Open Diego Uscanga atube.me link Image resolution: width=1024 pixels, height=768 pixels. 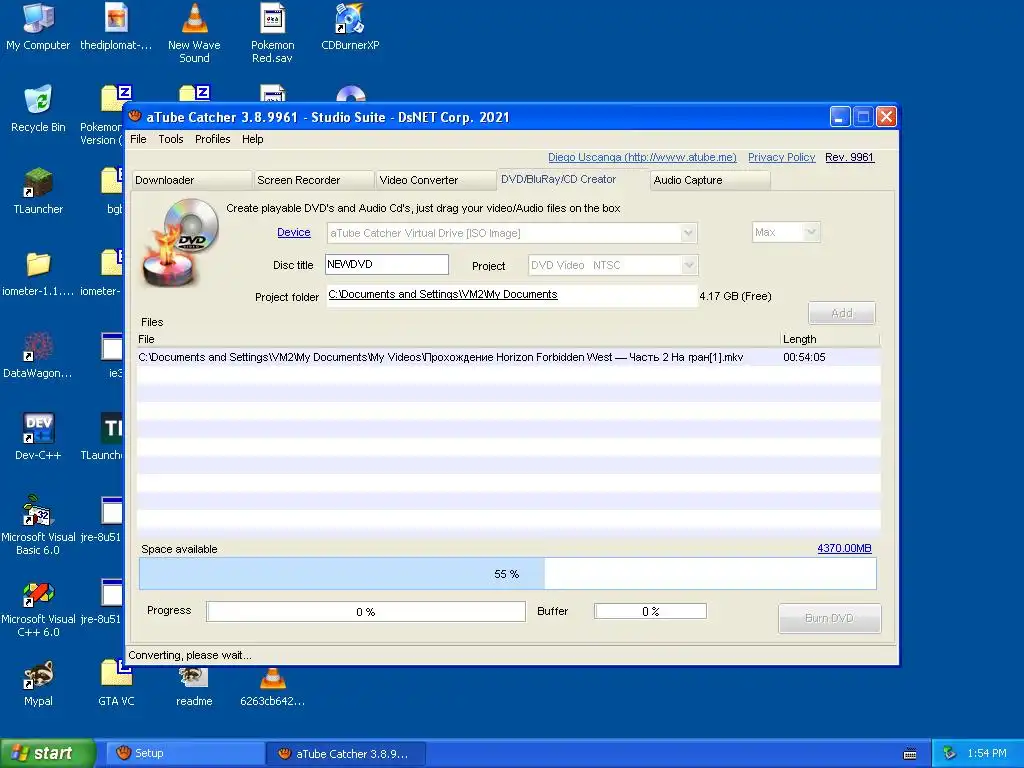(642, 157)
